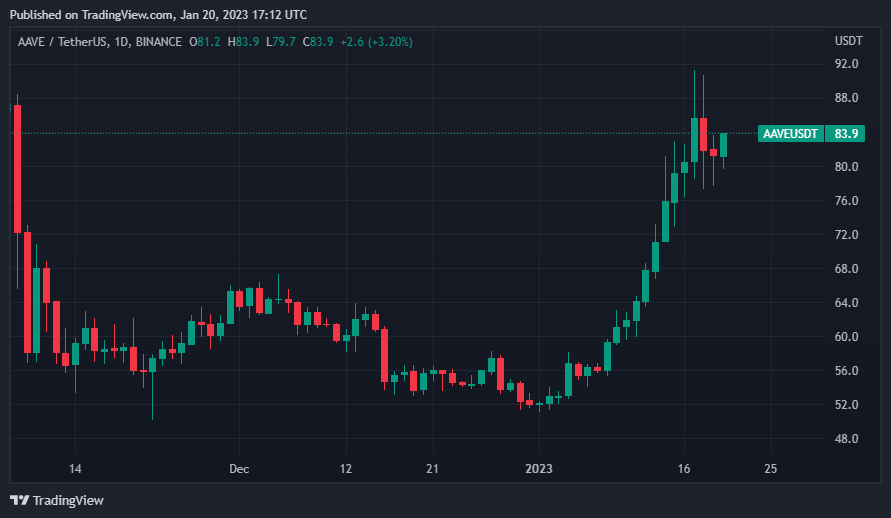Screen dimensions: 891x518
Task: Click the 52.0 price axis label
Action: pyautogui.click(x=846, y=405)
